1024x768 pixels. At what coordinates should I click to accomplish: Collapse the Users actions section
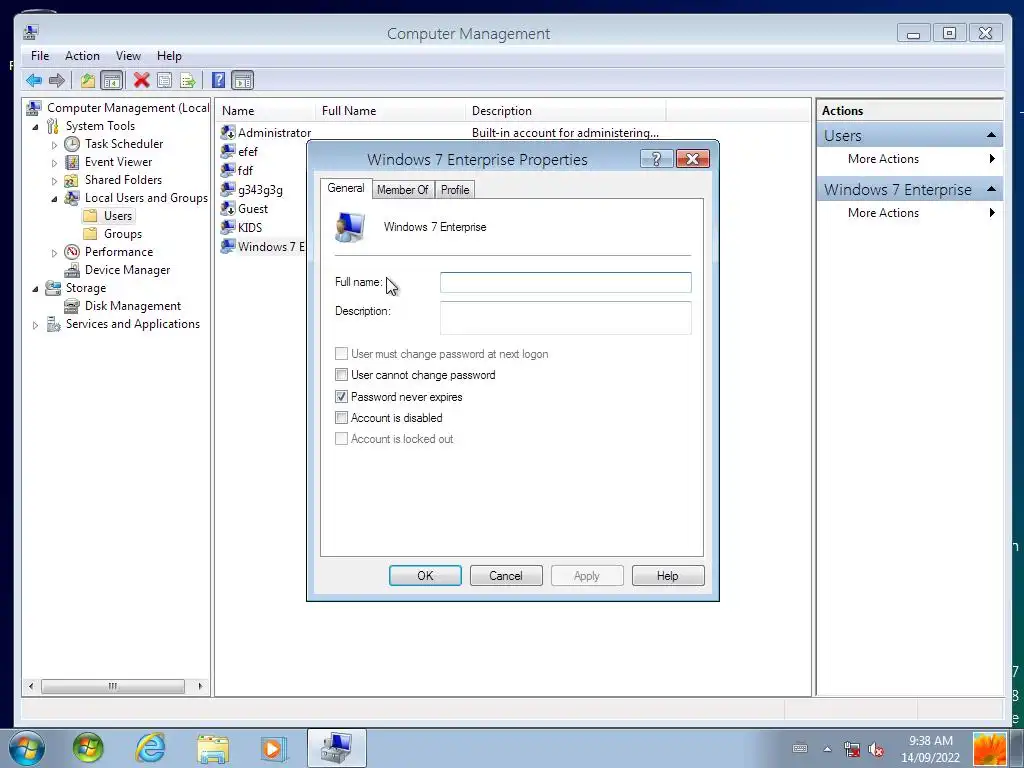click(991, 135)
